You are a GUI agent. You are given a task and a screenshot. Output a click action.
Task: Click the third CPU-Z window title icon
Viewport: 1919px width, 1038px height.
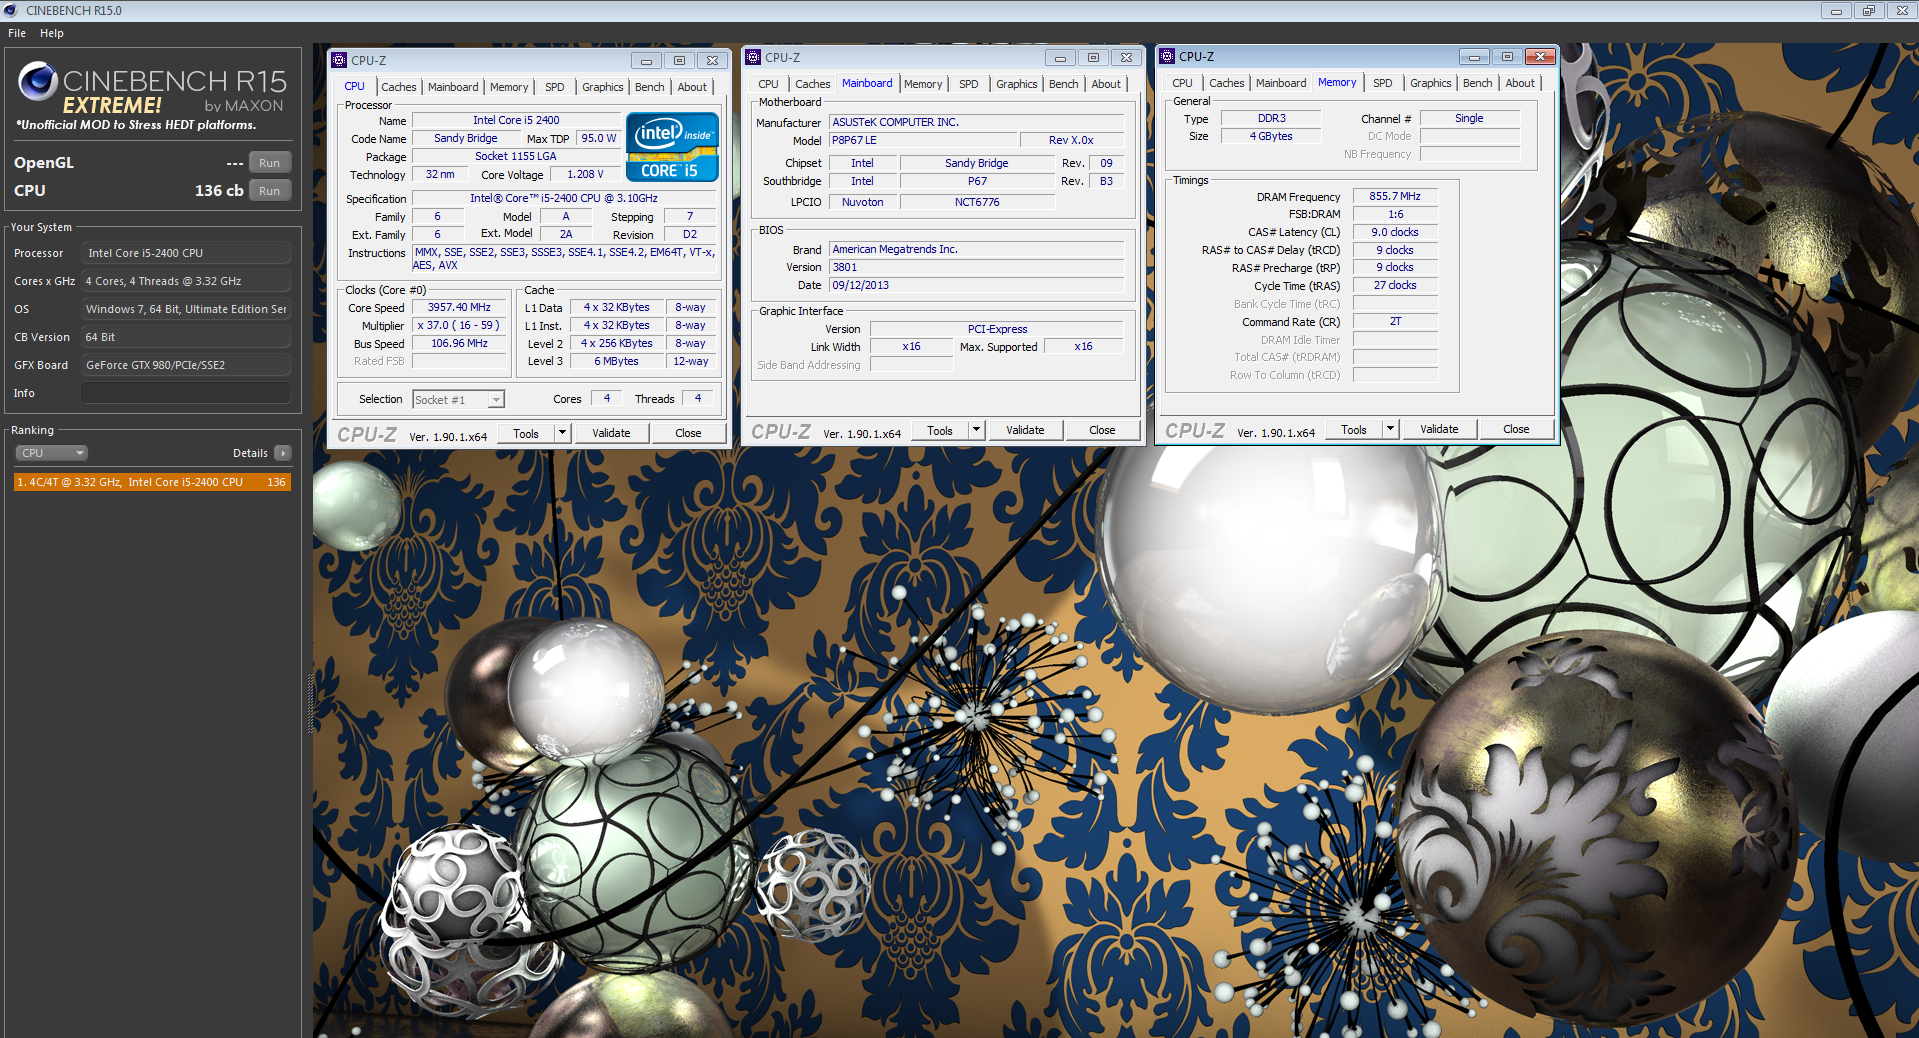pyautogui.click(x=1167, y=56)
